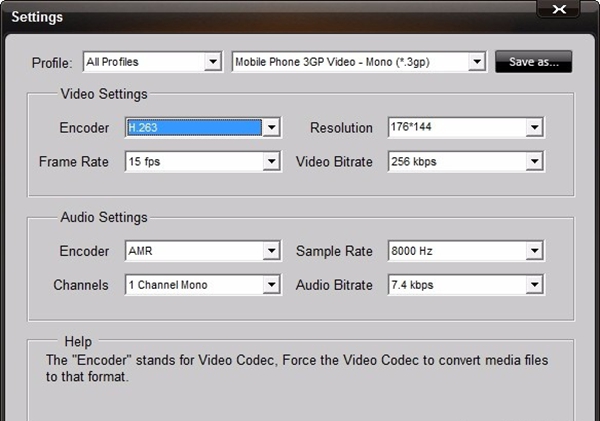Close the Settings dialog with X
This screenshot has width=600, height=421.
pyautogui.click(x=559, y=9)
